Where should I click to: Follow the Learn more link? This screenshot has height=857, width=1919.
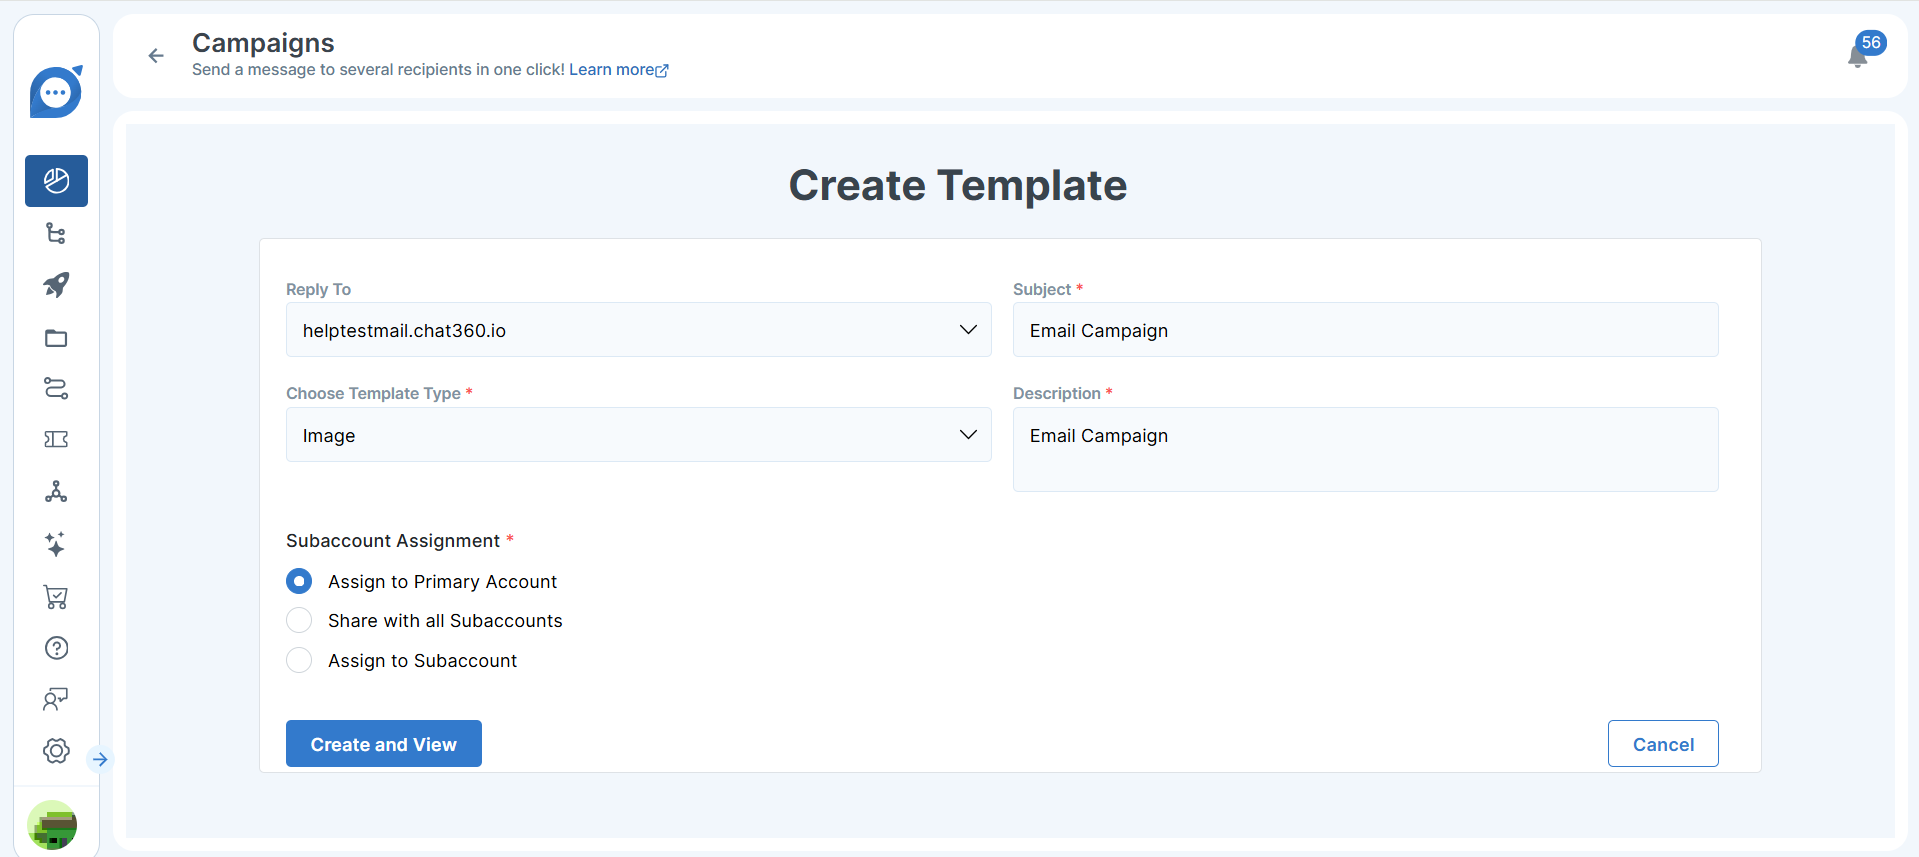coord(619,70)
